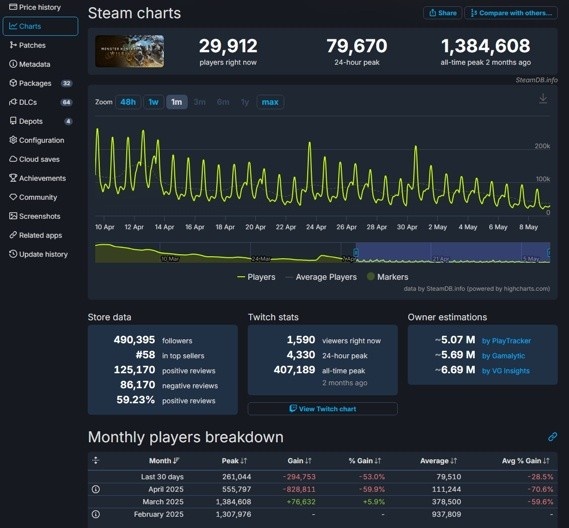This screenshot has height=528, width=569.
Task: Click the Depots box icon
Action: (13, 121)
